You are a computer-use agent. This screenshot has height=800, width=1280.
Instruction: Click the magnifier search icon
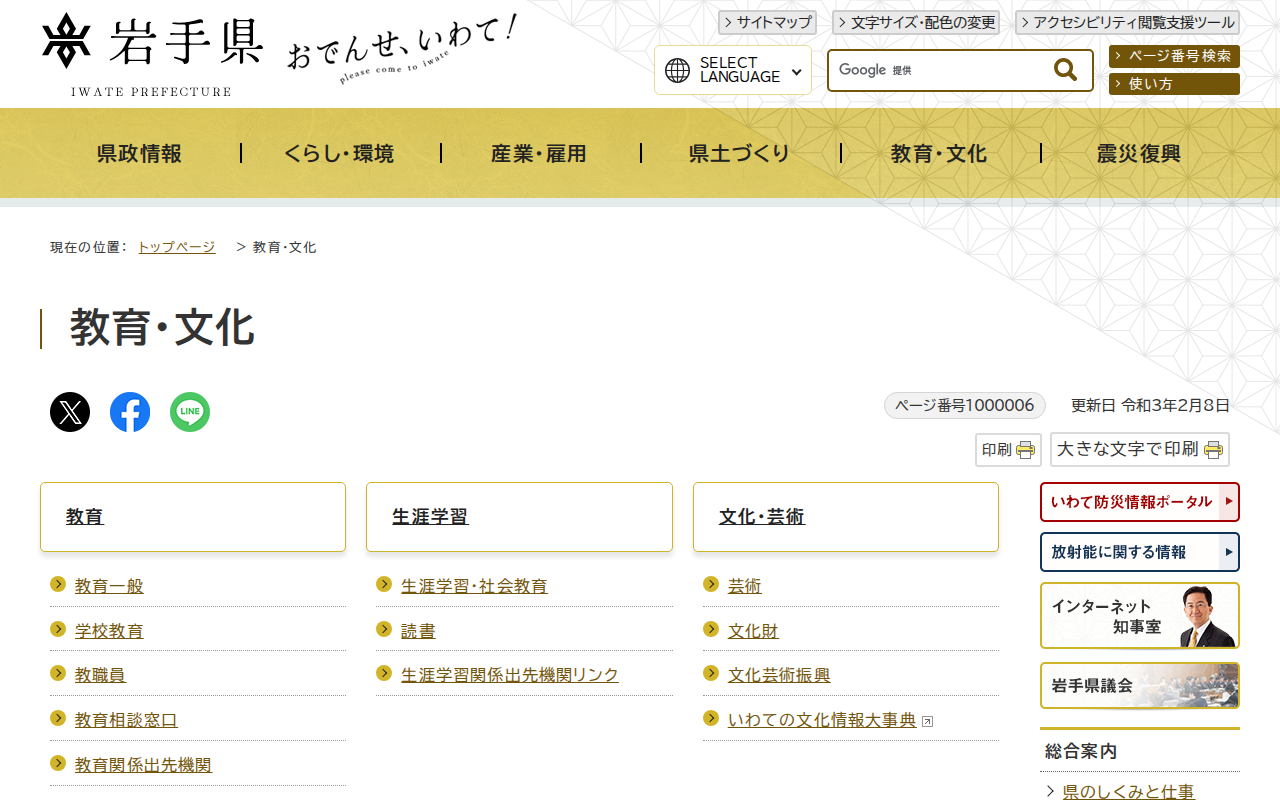[x=1066, y=70]
